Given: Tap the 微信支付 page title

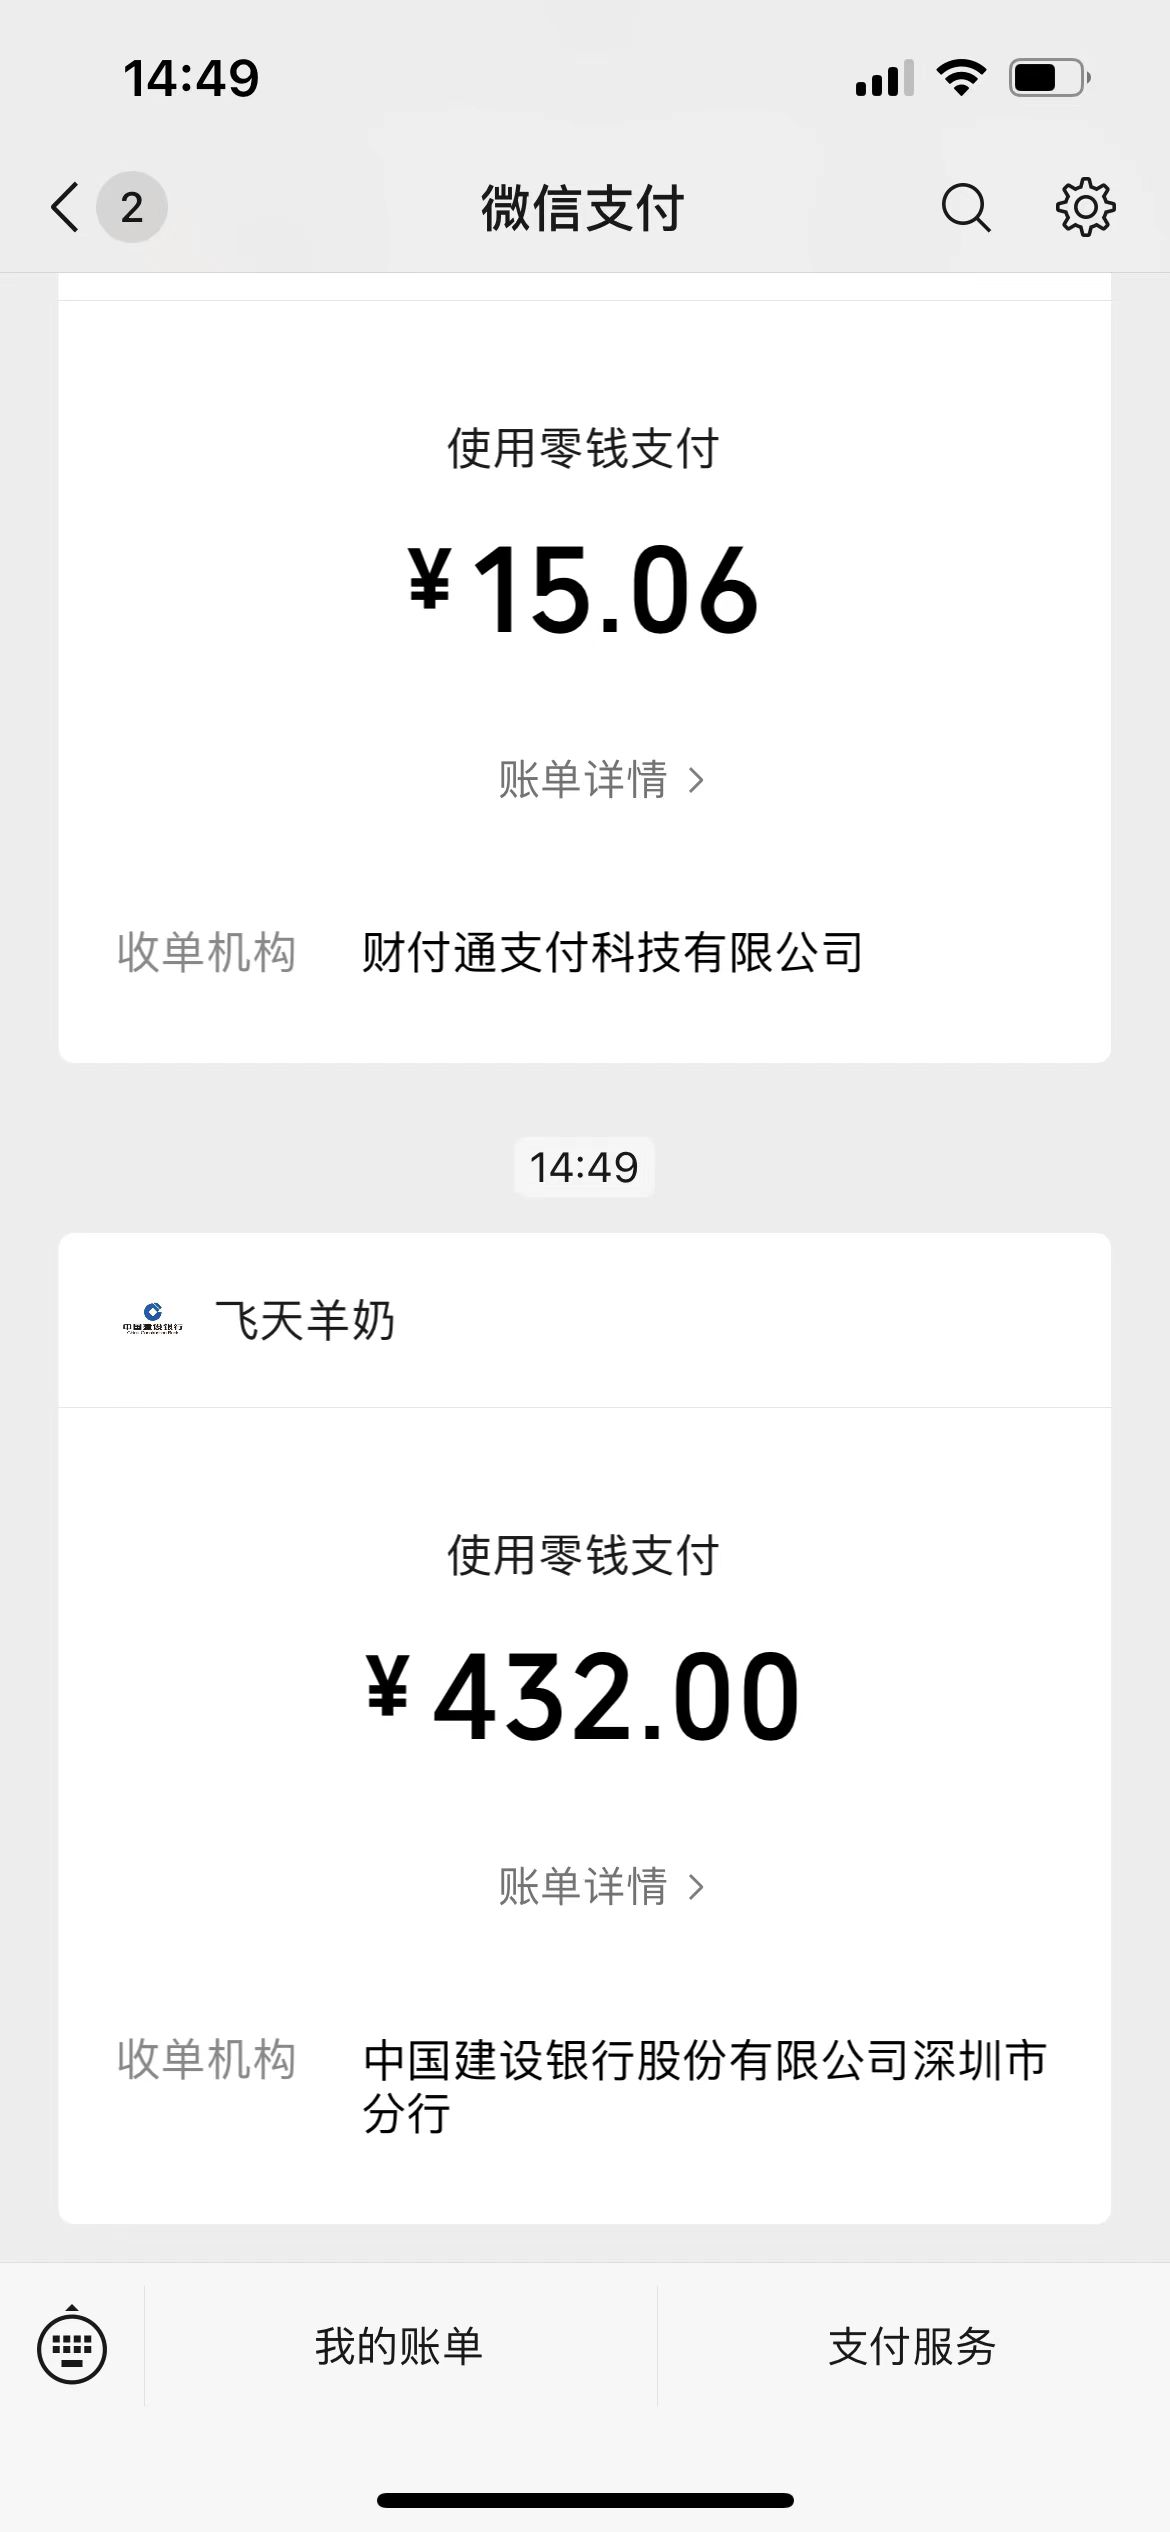Looking at the screenshot, I should 583,208.
